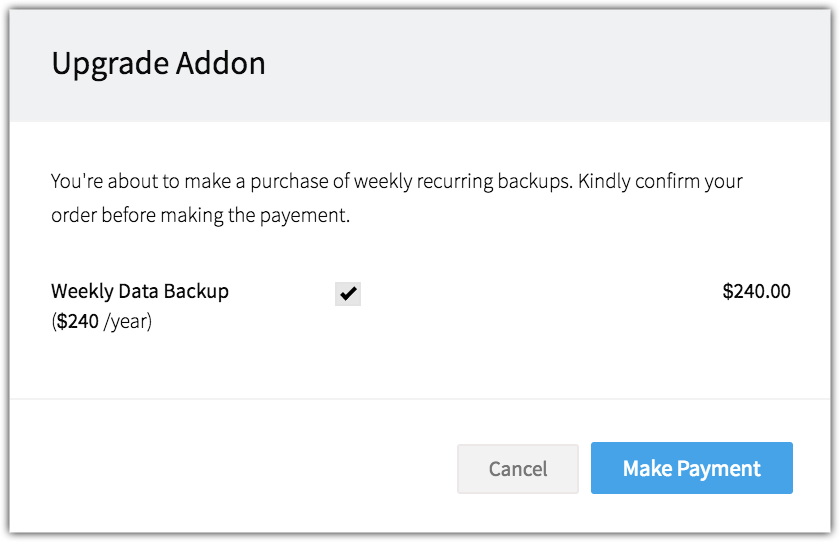
Task: Click the phrase "weekly recurring backups"
Action: click(462, 182)
